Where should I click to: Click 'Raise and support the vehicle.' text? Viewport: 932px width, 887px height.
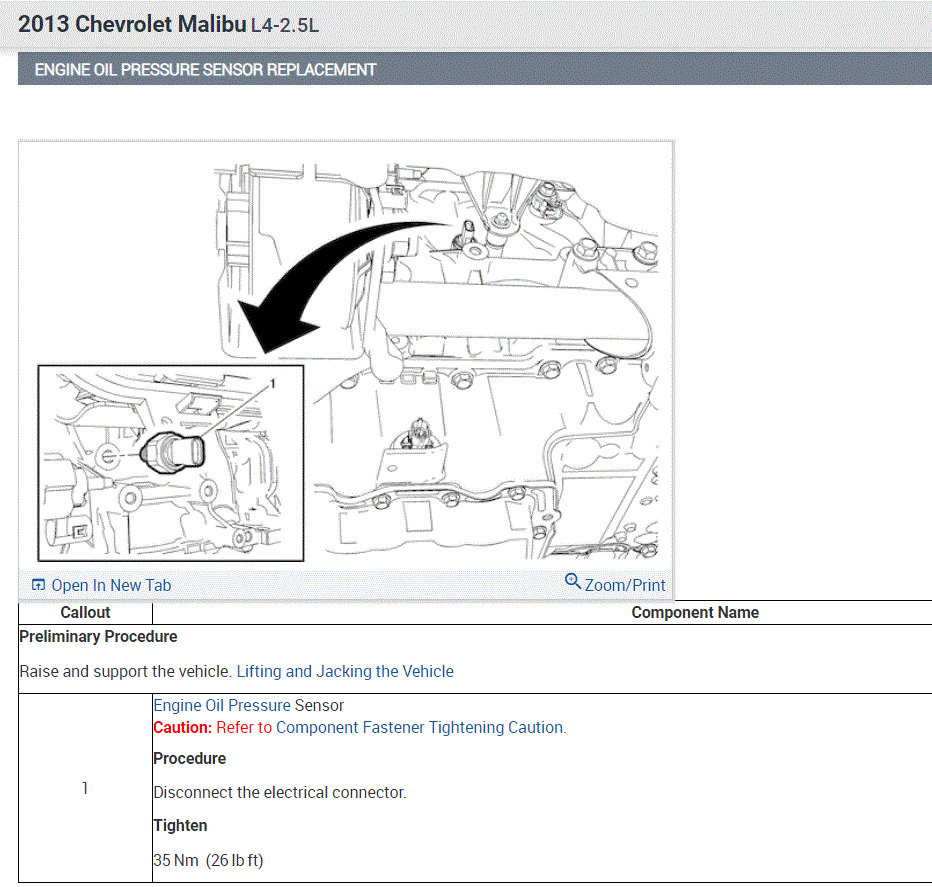(x=125, y=671)
